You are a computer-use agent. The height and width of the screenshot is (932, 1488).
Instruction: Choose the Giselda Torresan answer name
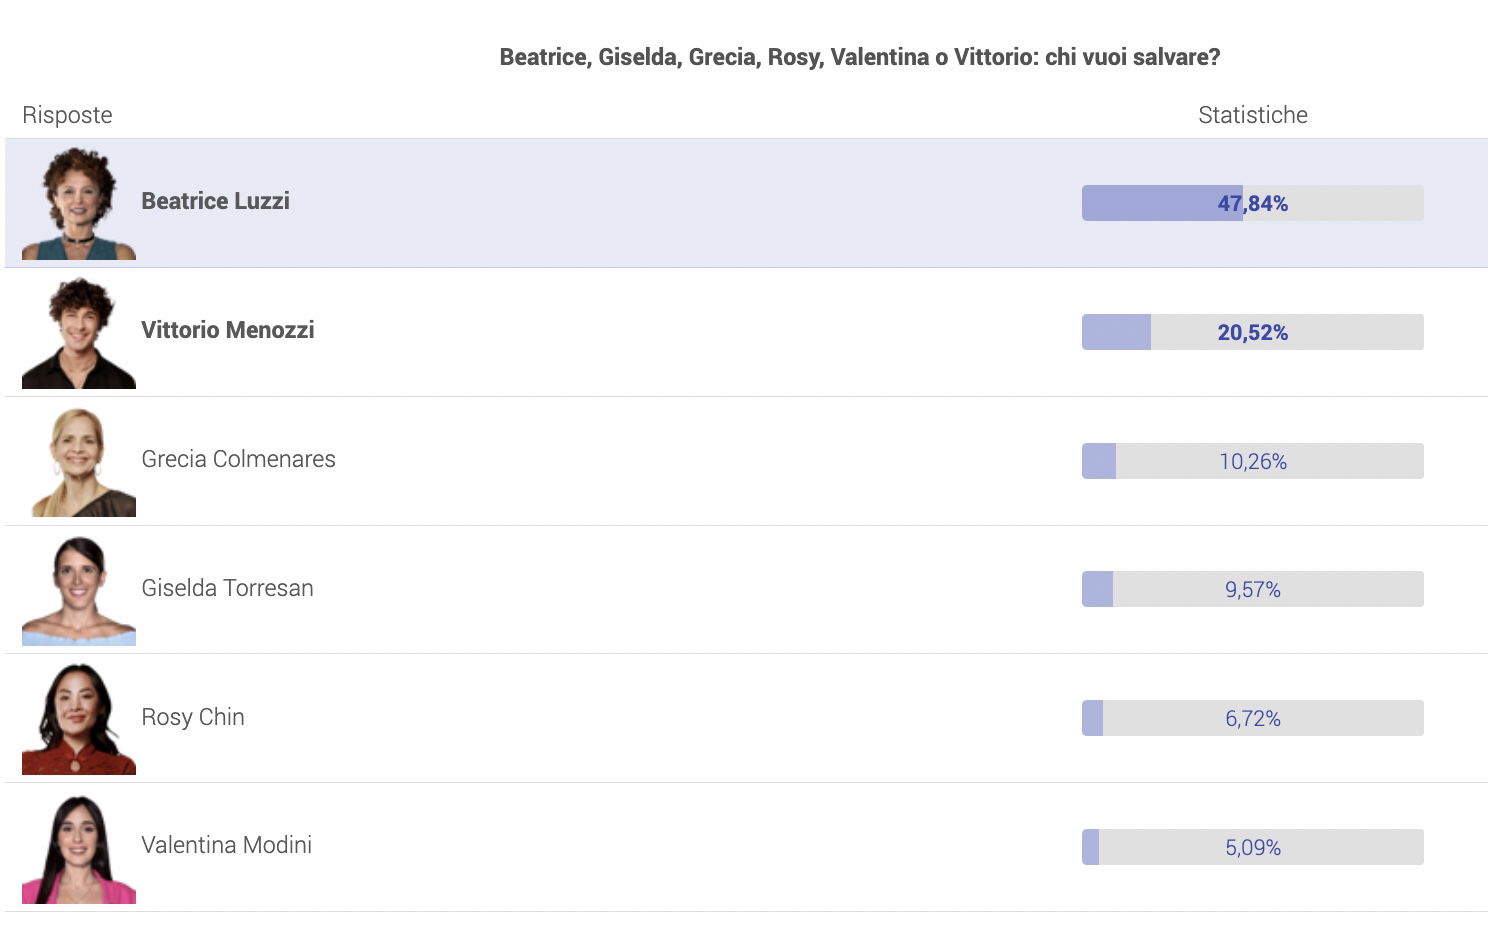(227, 588)
